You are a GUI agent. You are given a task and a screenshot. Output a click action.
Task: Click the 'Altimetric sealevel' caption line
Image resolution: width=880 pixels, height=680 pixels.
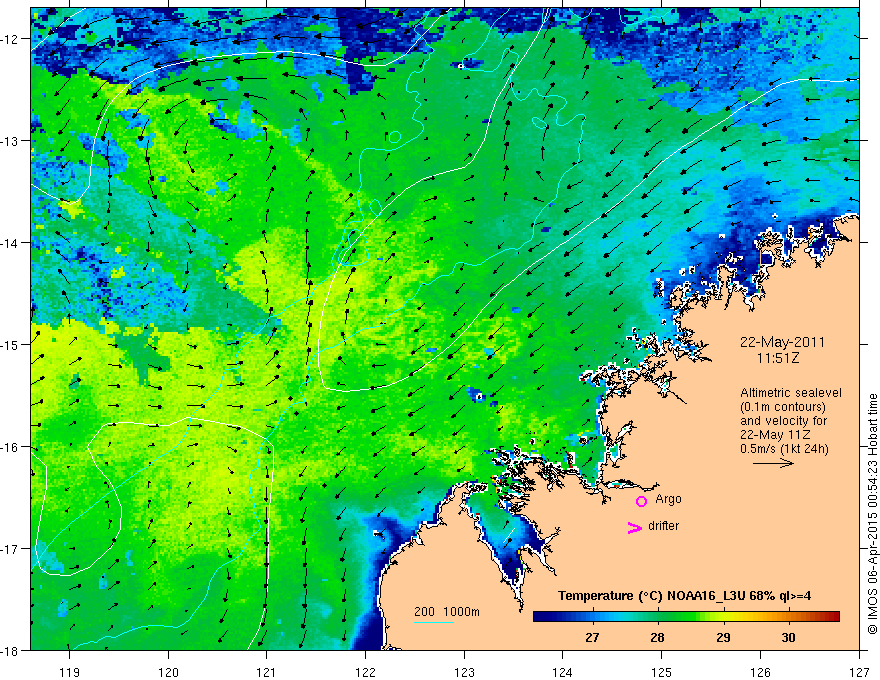tap(790, 393)
